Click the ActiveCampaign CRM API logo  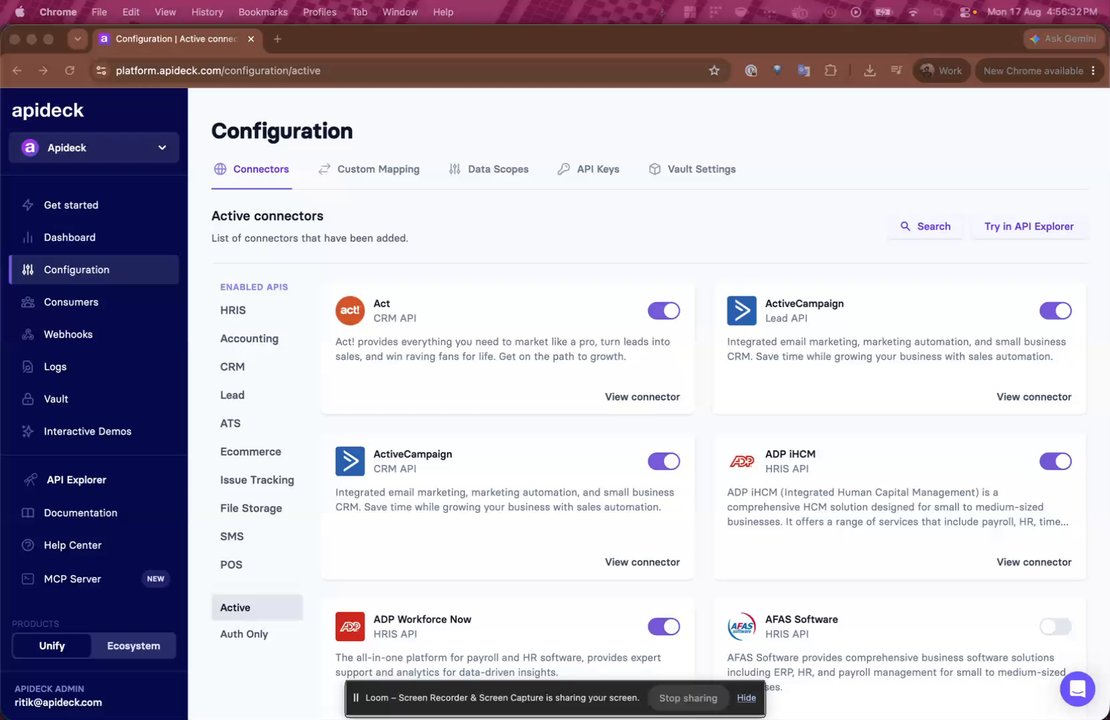coord(350,462)
